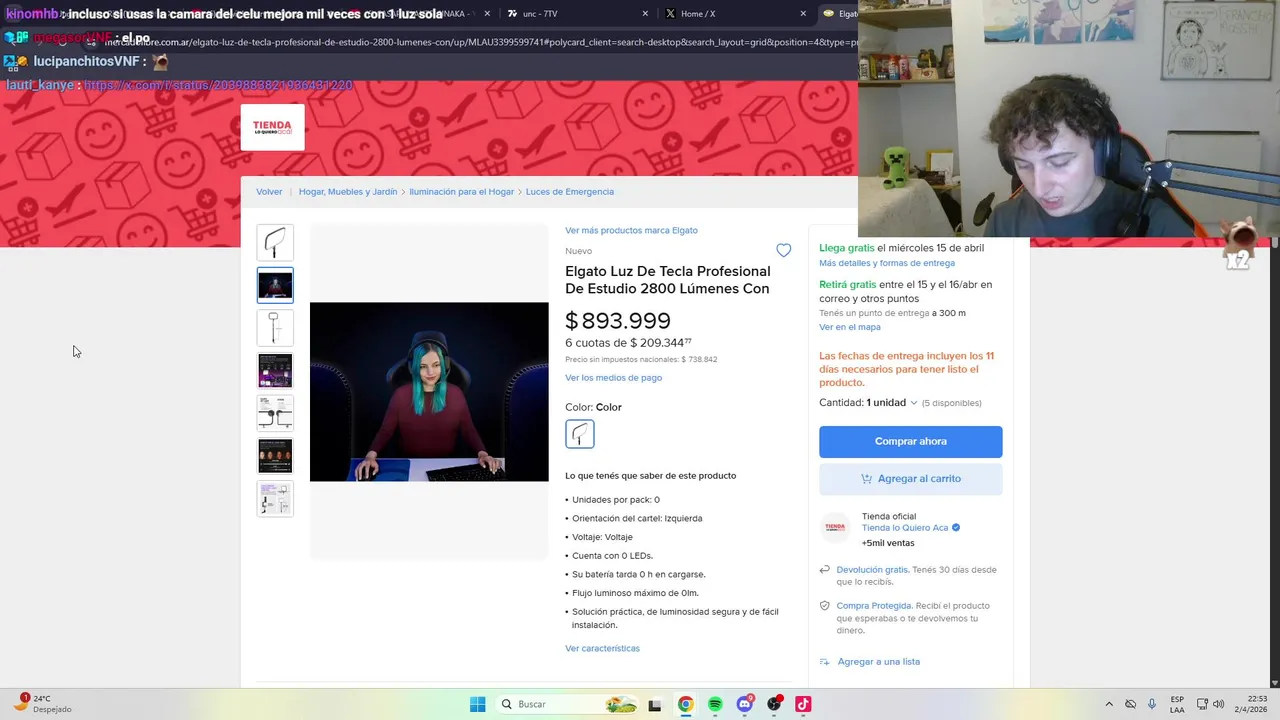Choose the Color variant swatch
This screenshot has width=1280, height=720.
tap(580, 434)
